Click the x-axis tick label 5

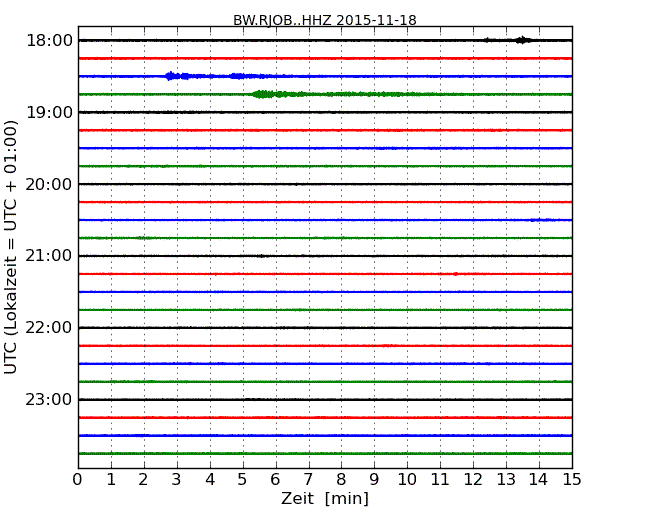click(x=243, y=480)
